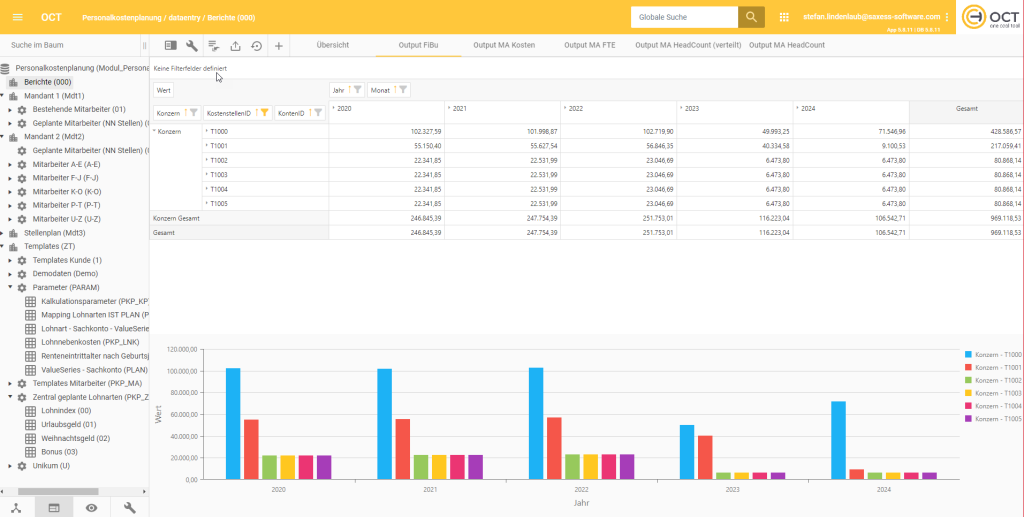1024x517 pixels.
Task: Expand the T1000 row in pivot table
Action: (206, 131)
